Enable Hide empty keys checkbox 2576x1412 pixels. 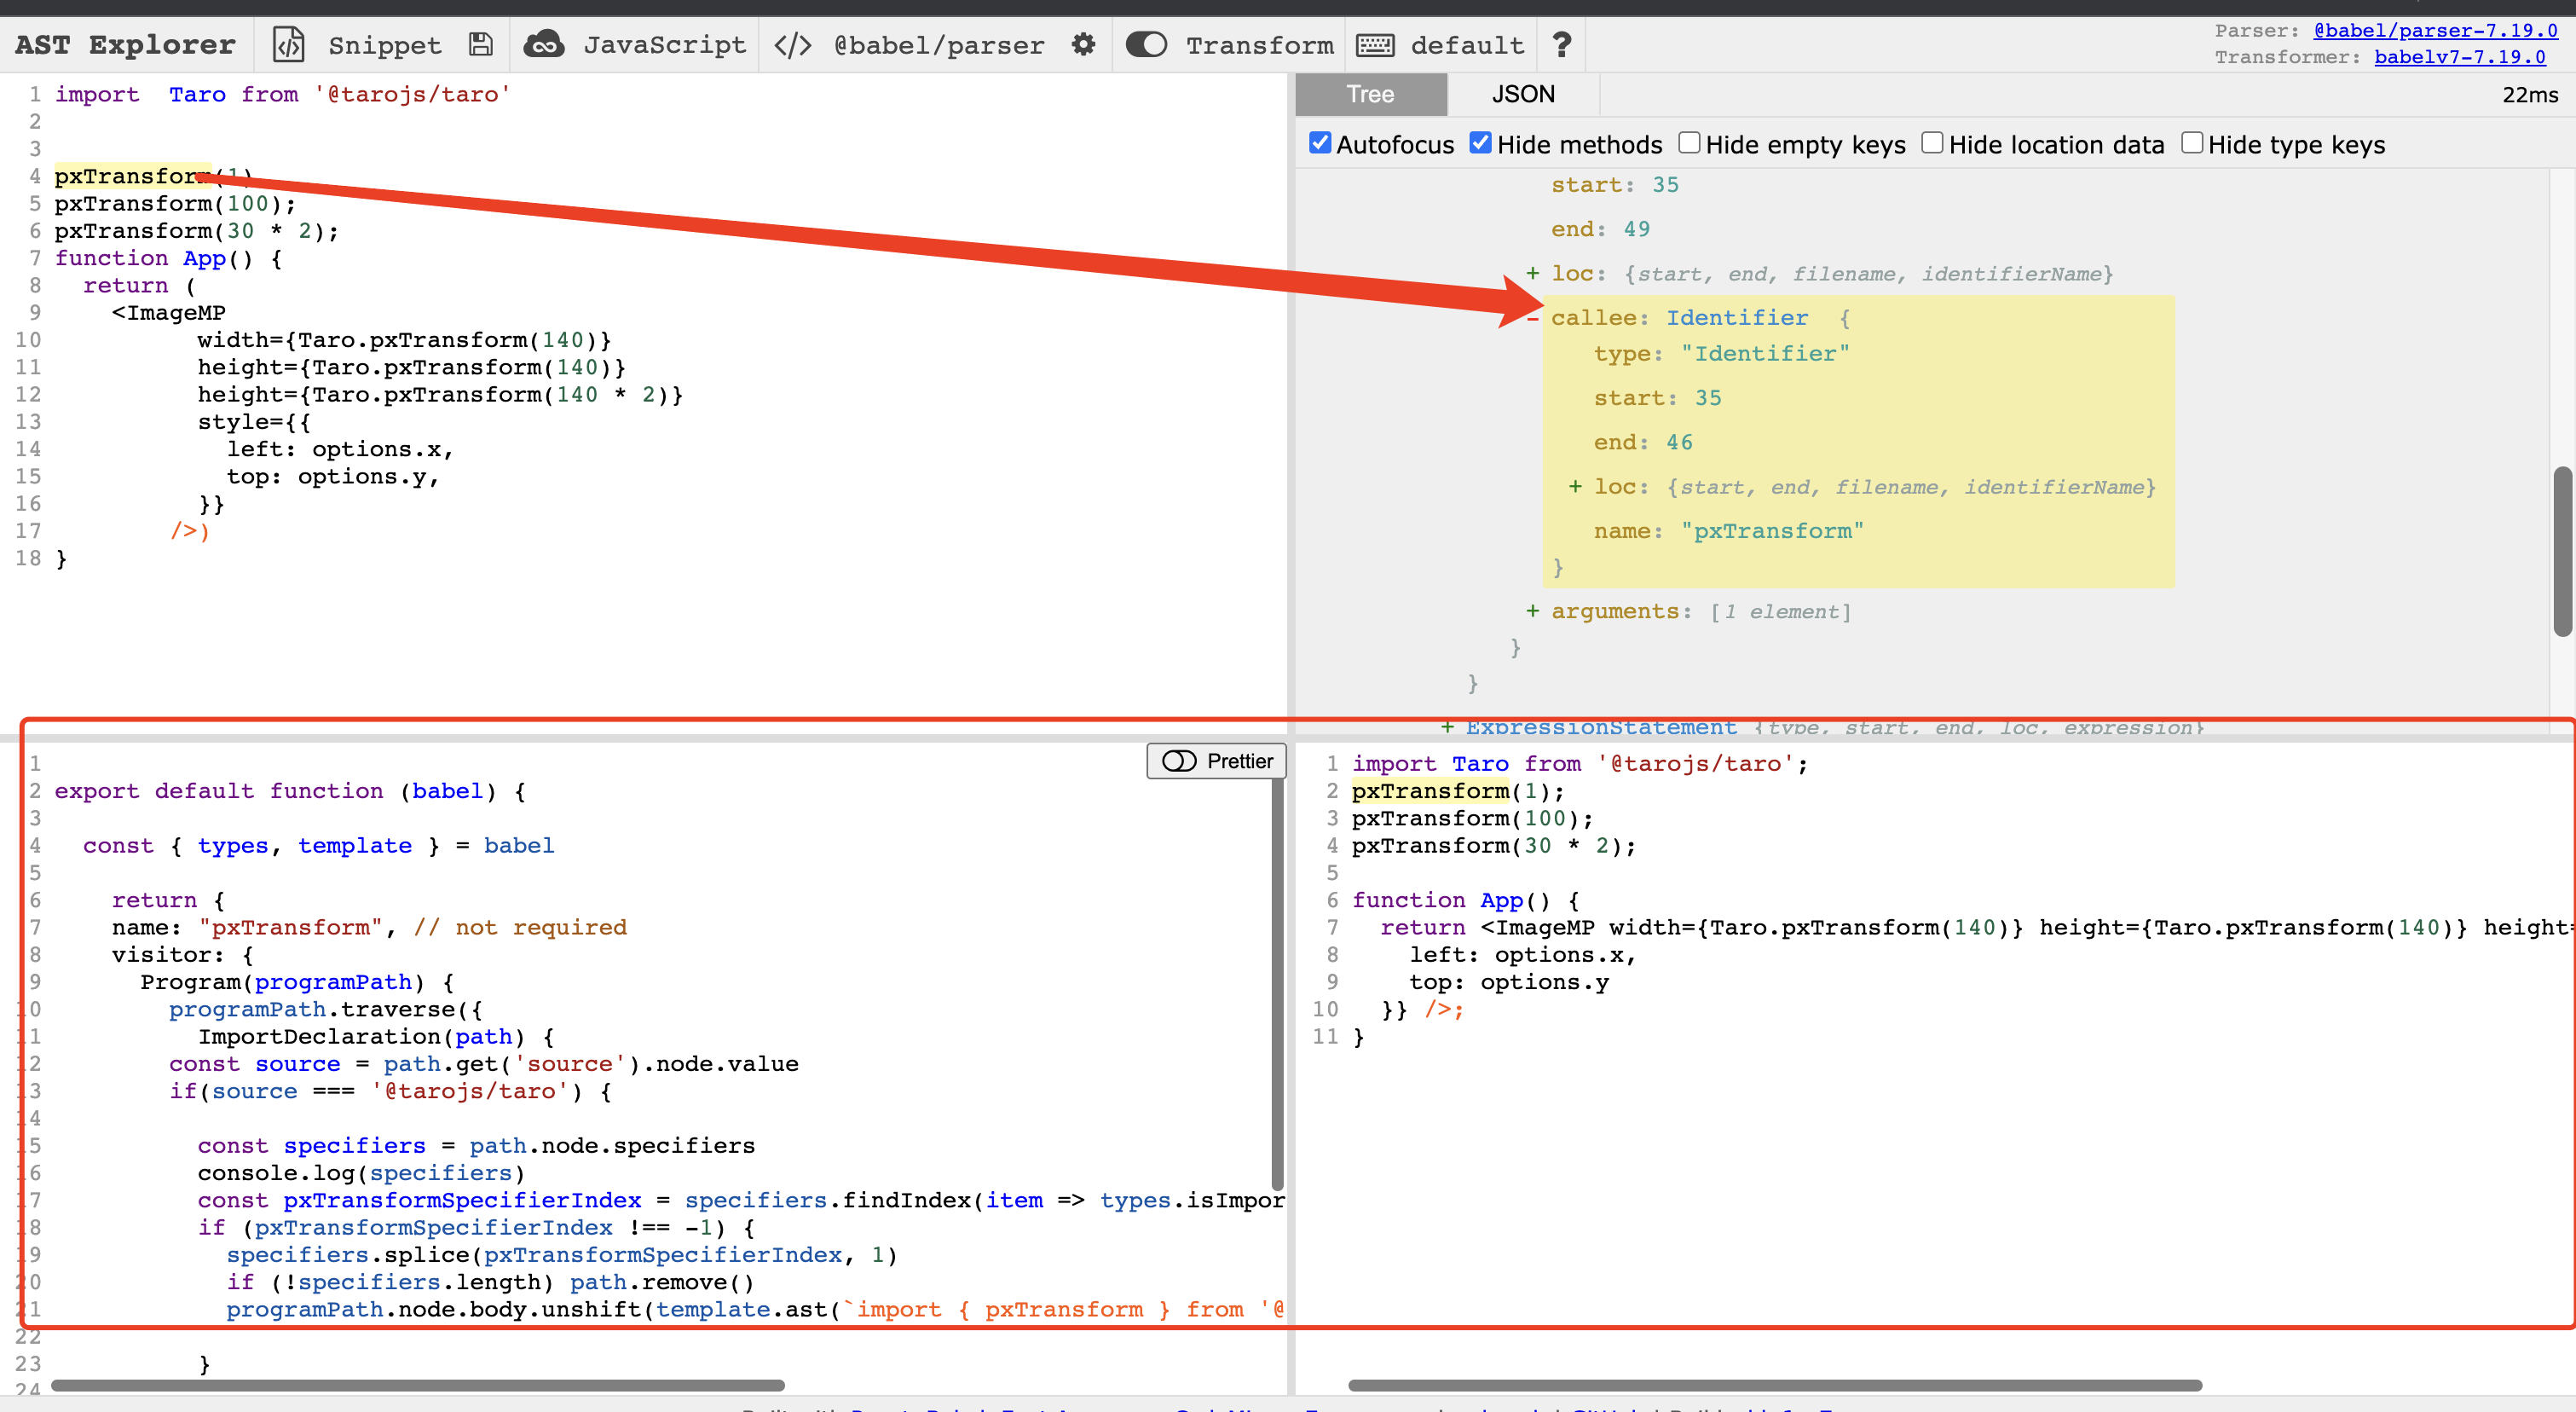[x=1689, y=143]
